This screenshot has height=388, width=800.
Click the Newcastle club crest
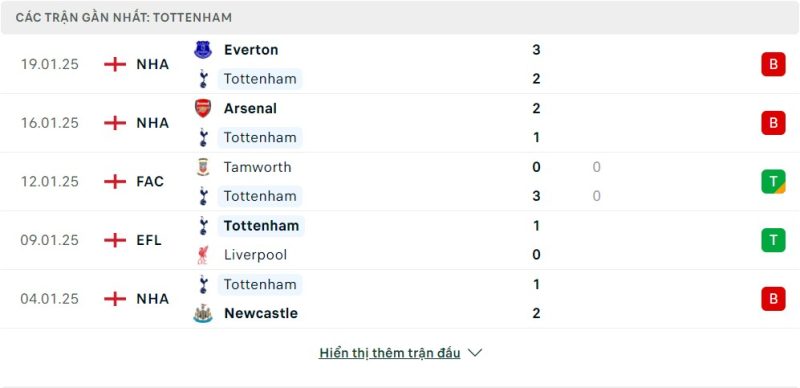coord(203,313)
